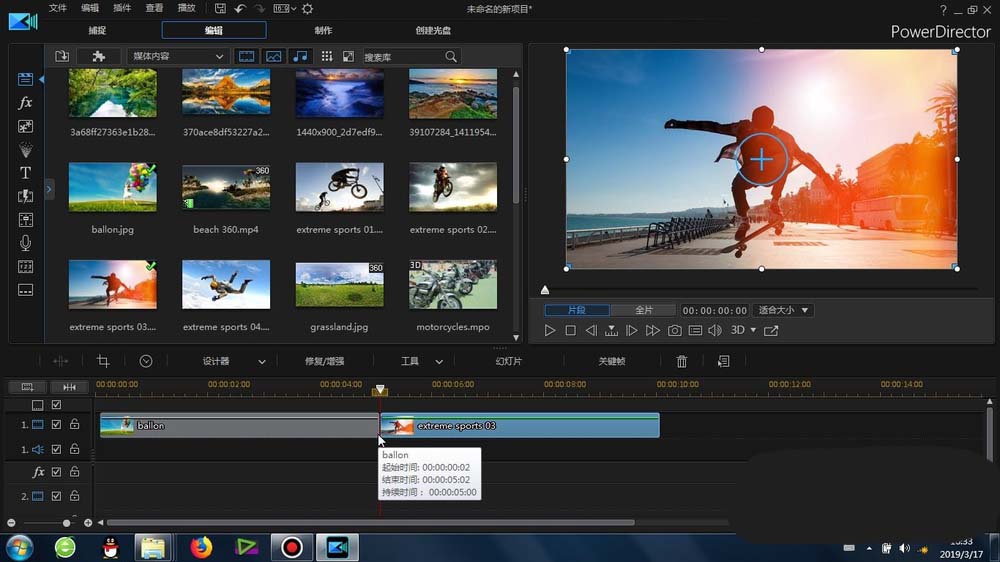Click the undo arrow in top toolbar
The image size is (1000, 562).
(x=241, y=9)
